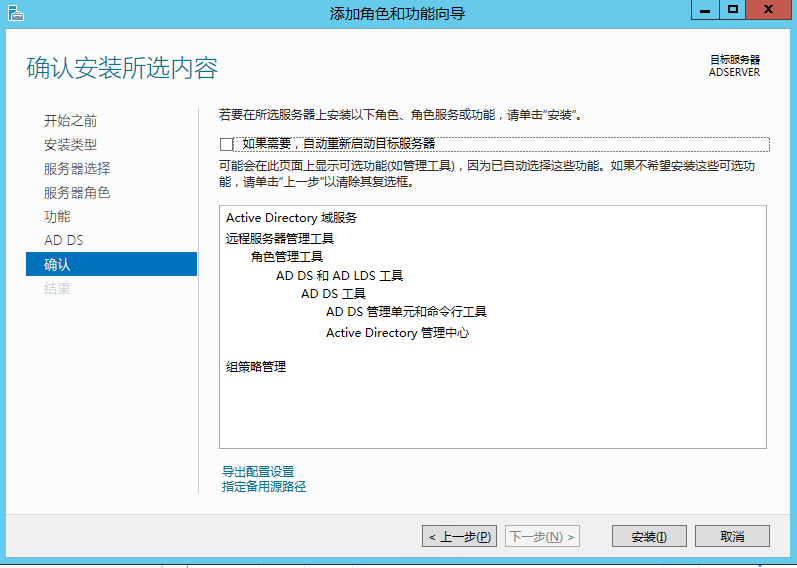Screen dimensions: 797x568
Task: Select the highlighted 确认 step
Action: (x=111, y=264)
